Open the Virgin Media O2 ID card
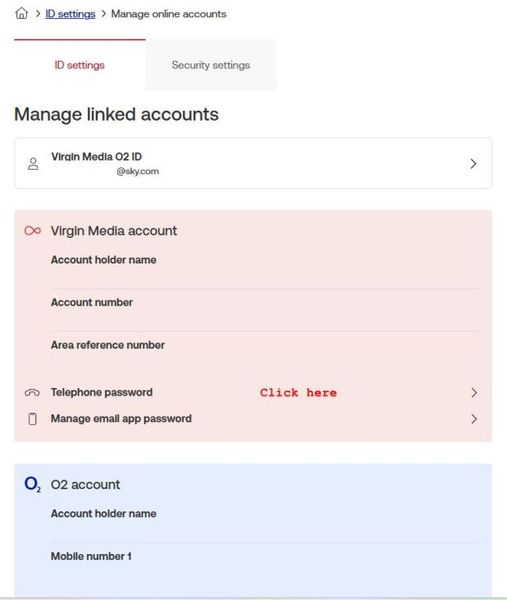Screen dimensions: 507x600 click(253, 163)
